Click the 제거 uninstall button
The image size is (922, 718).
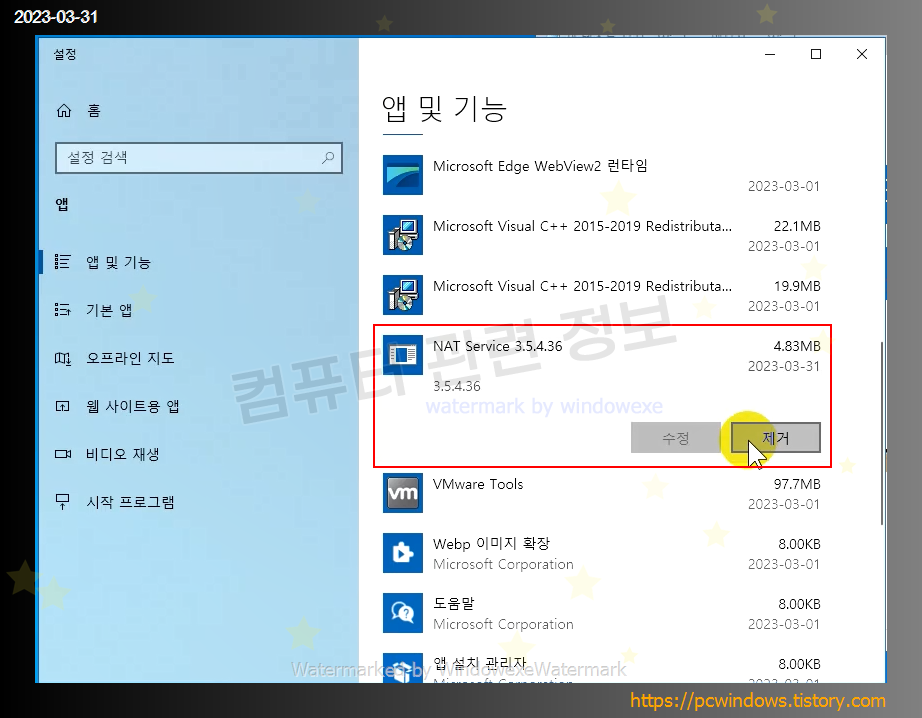[776, 438]
